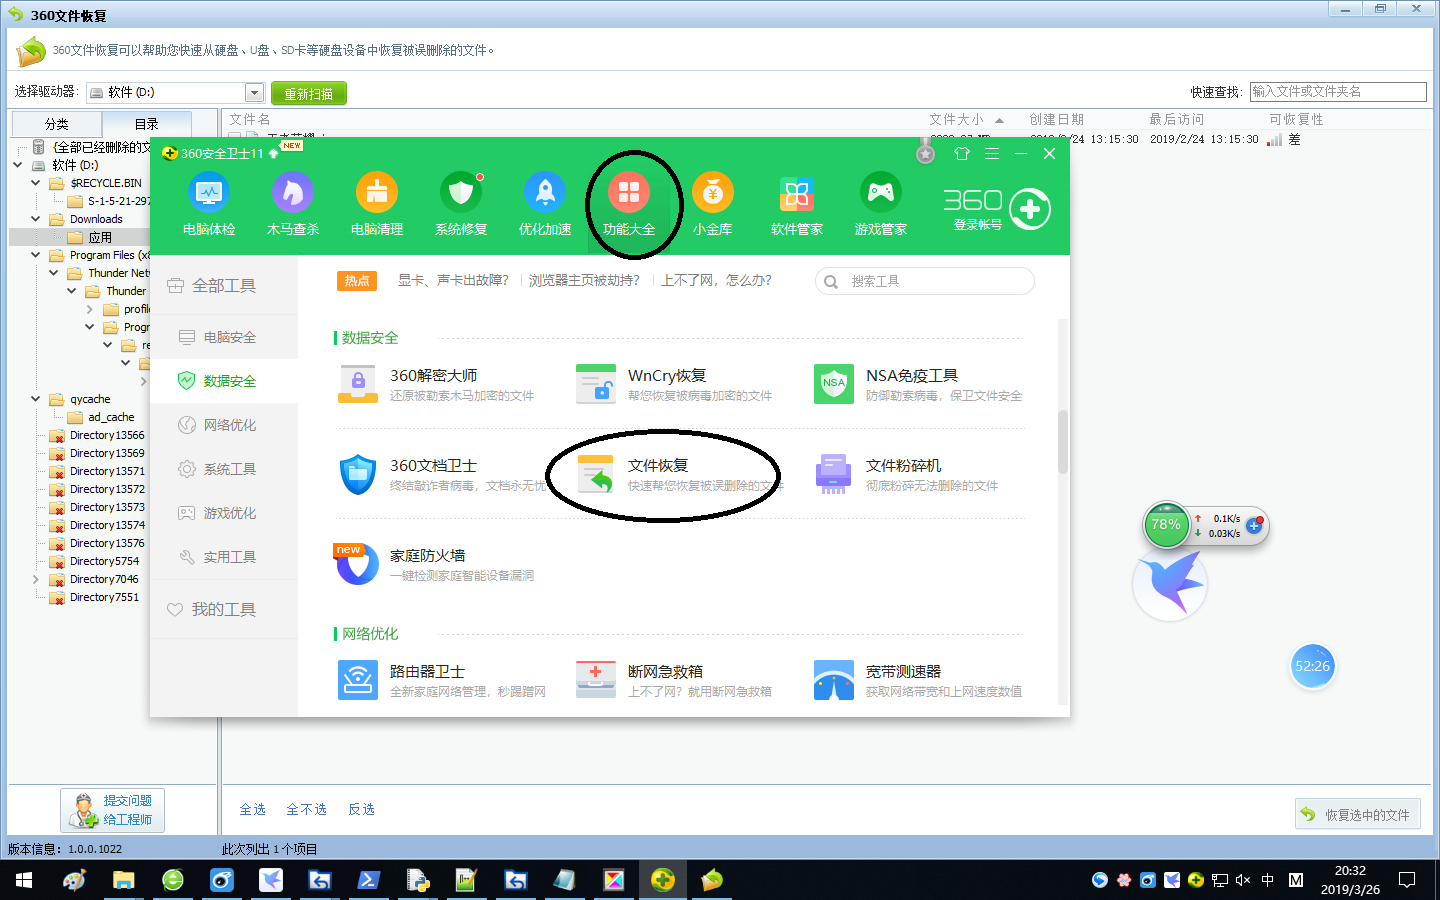The height and width of the screenshot is (900, 1440).
Task: Select 电脑安全 category
Action: click(224, 337)
